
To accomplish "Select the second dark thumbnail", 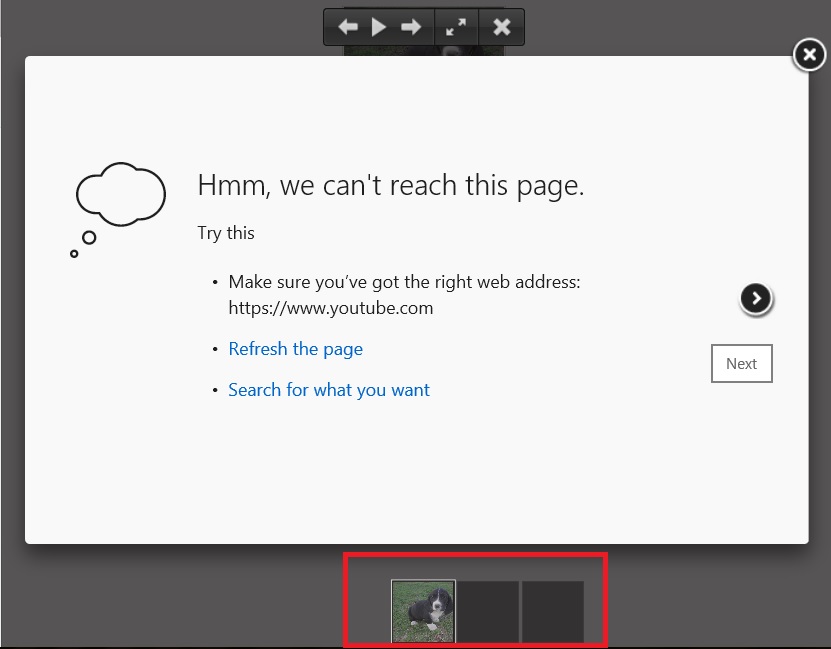I will click(x=488, y=611).
